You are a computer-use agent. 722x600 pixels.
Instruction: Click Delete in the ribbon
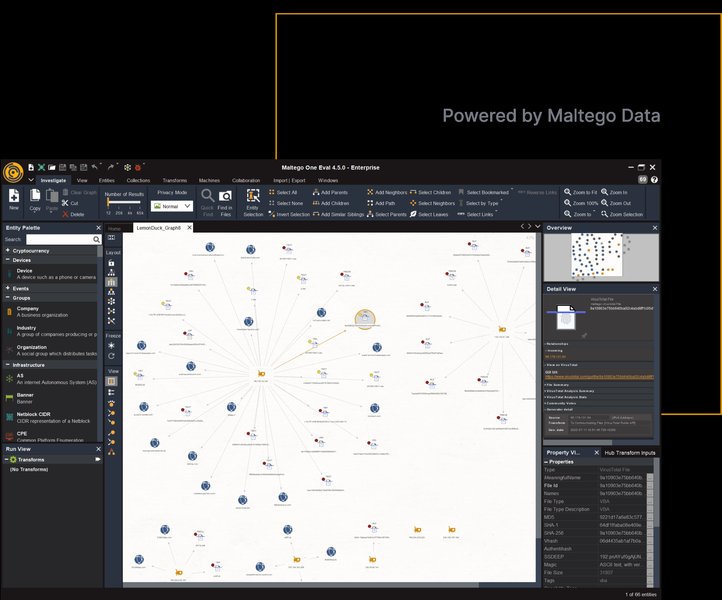pyautogui.click(x=73, y=214)
